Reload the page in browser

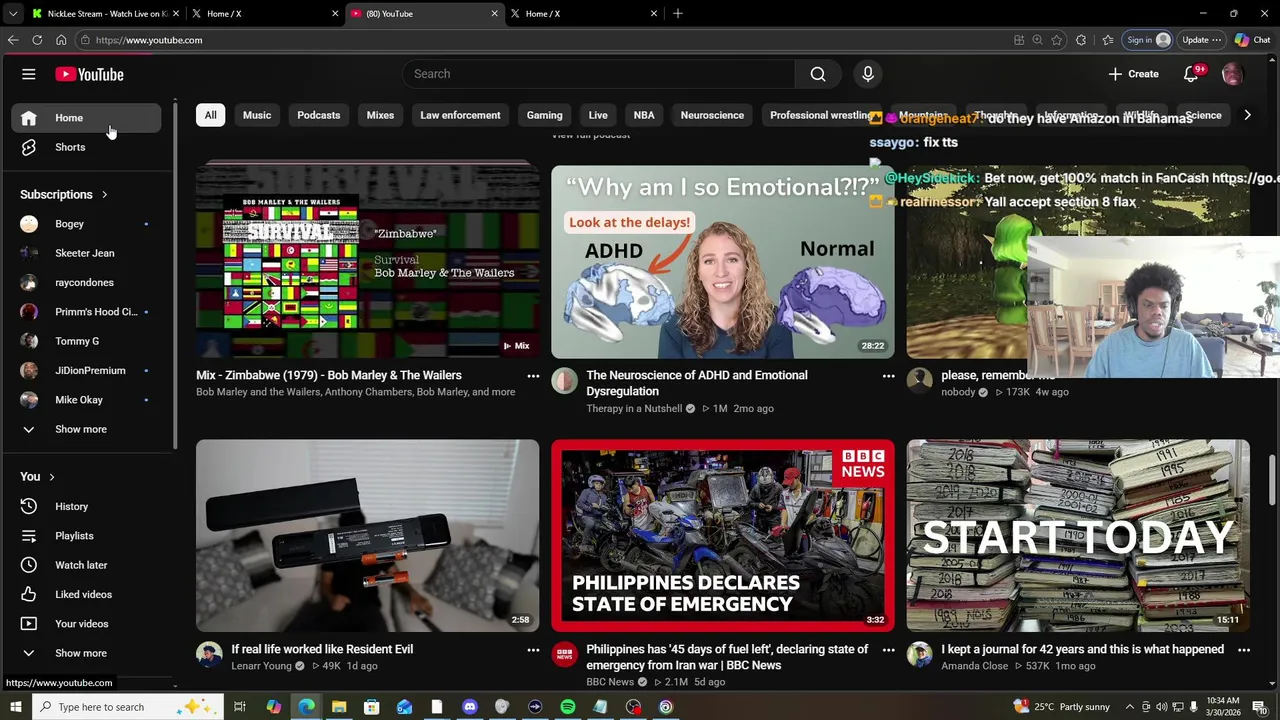click(37, 40)
